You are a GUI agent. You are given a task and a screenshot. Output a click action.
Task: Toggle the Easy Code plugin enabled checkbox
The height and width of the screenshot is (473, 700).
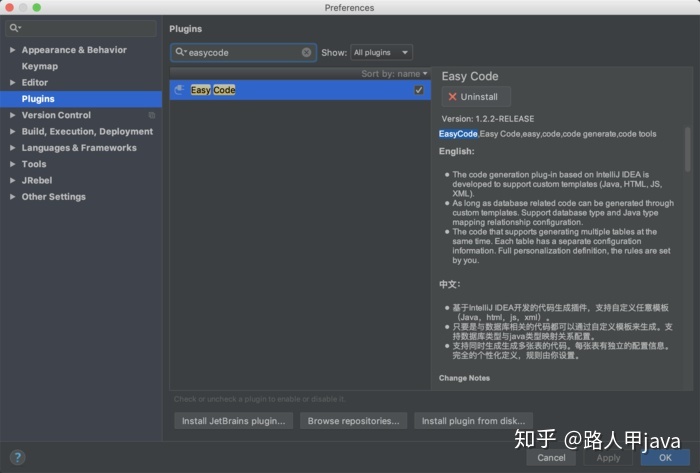point(419,90)
